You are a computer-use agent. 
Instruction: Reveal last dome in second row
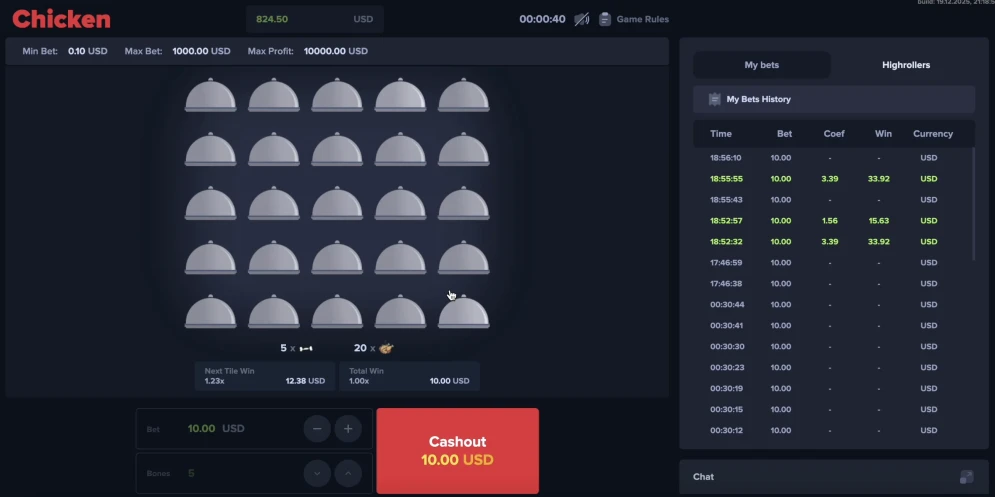(x=464, y=149)
